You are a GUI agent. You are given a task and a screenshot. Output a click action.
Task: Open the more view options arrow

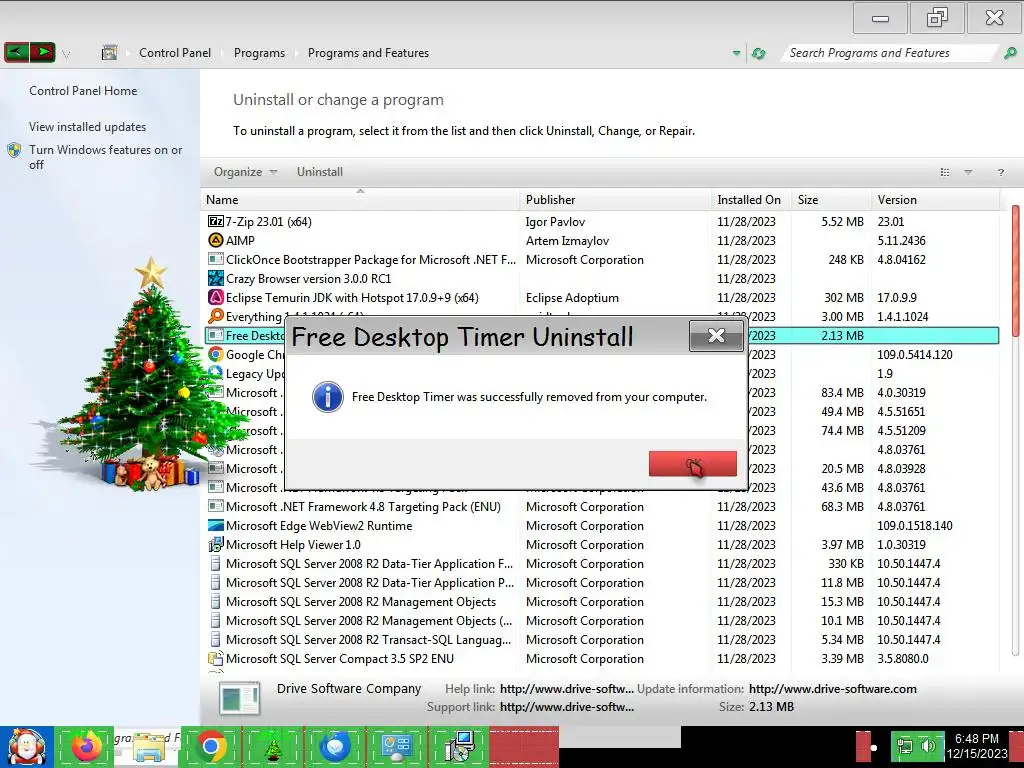pos(968,172)
